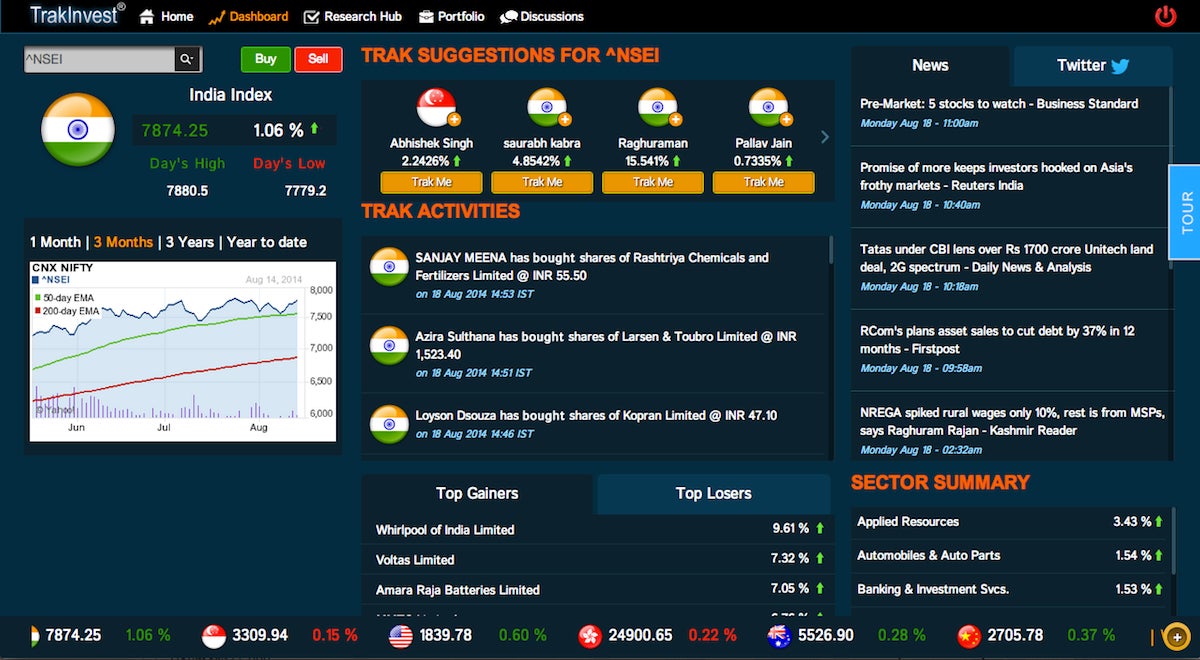
Task: Click the Australia flag in the ticker
Action: [x=778, y=635]
